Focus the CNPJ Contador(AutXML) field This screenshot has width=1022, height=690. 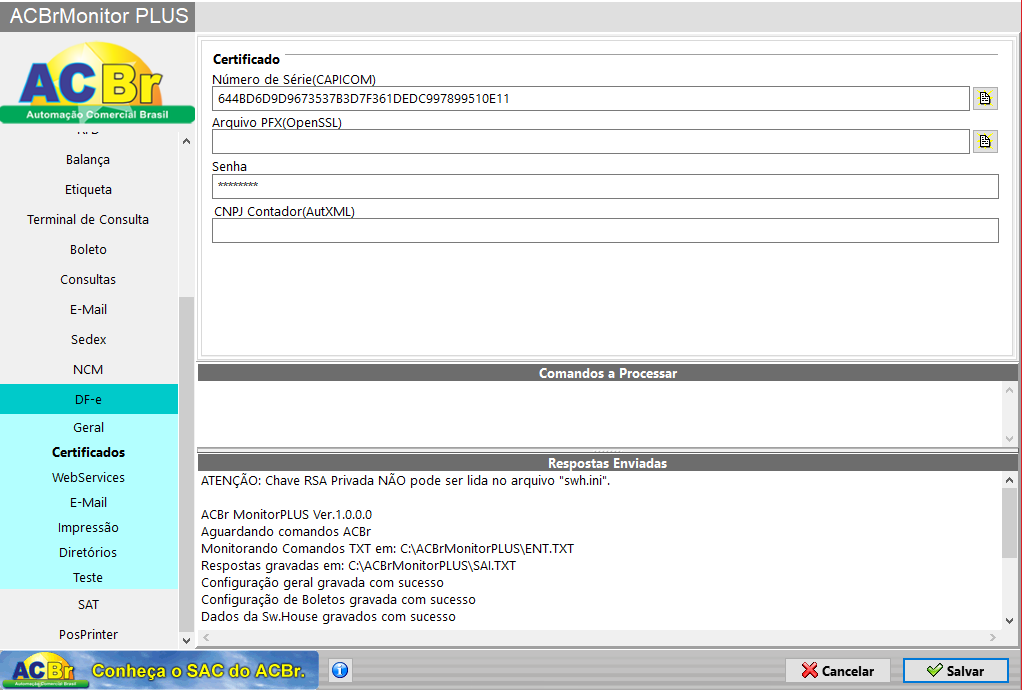tap(605, 231)
